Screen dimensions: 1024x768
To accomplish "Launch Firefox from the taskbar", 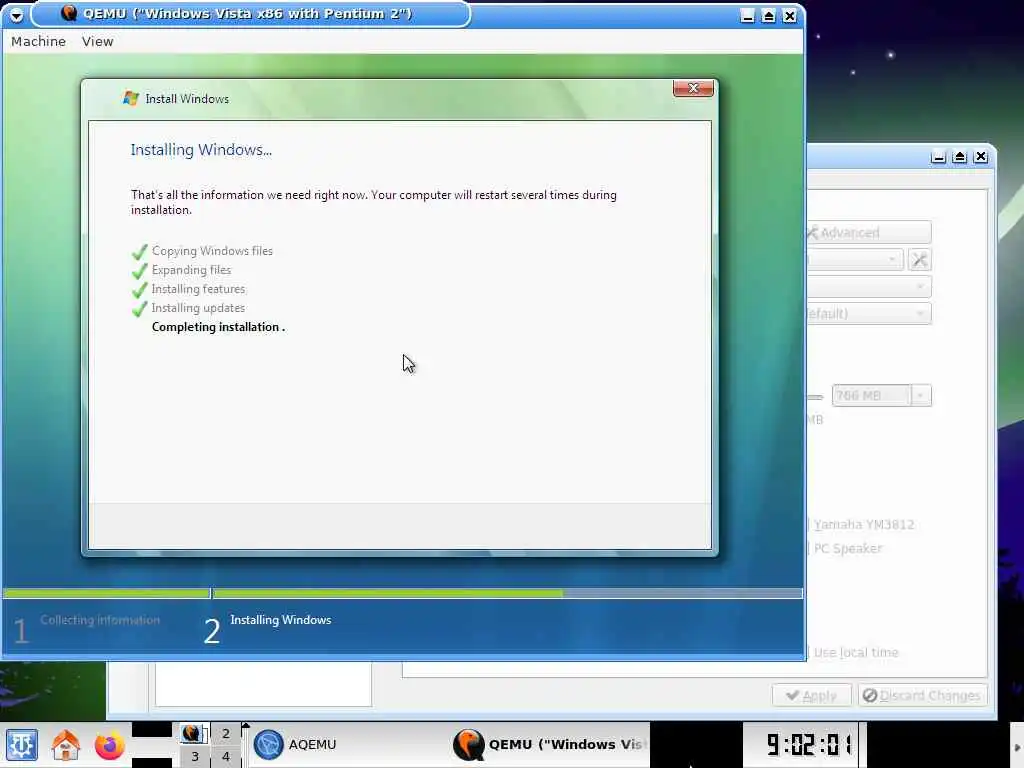I will point(109,744).
